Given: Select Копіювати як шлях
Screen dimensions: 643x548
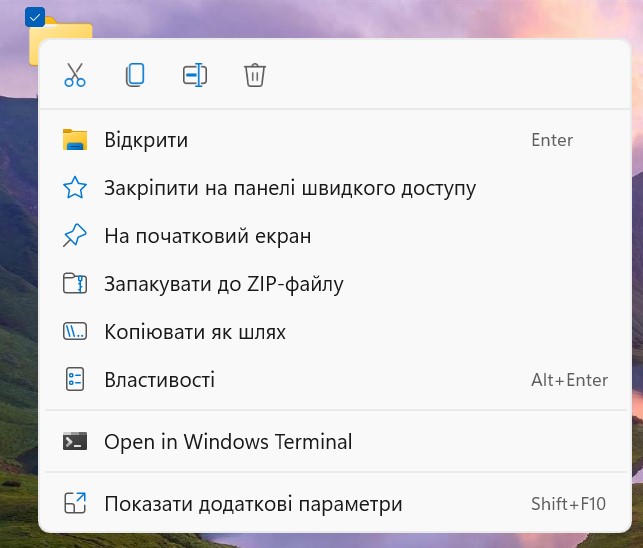Looking at the screenshot, I should tap(334, 332).
